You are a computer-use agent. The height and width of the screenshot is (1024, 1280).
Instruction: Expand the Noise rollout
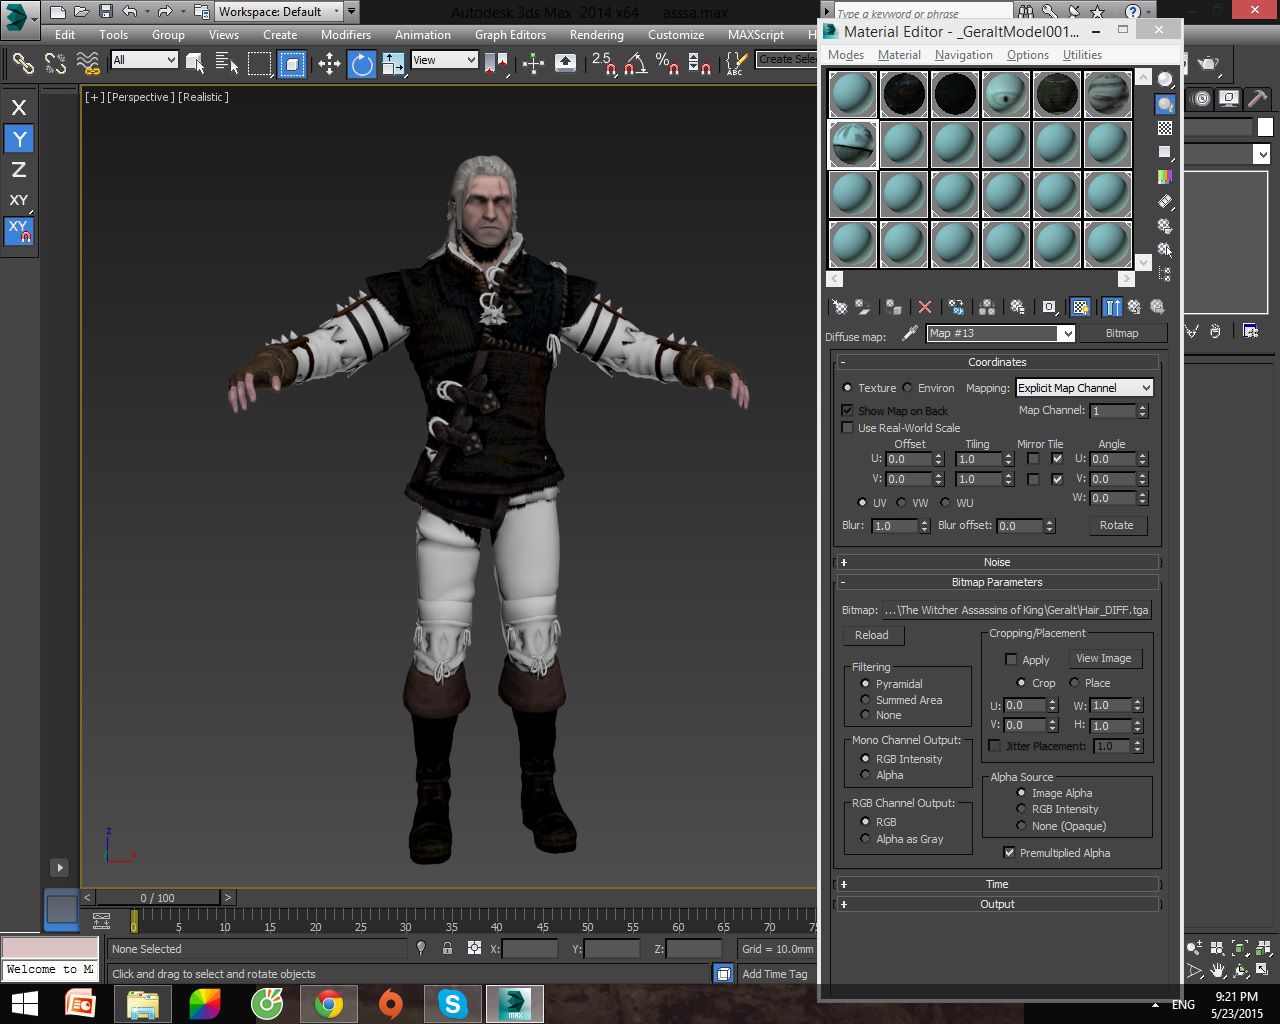(996, 562)
